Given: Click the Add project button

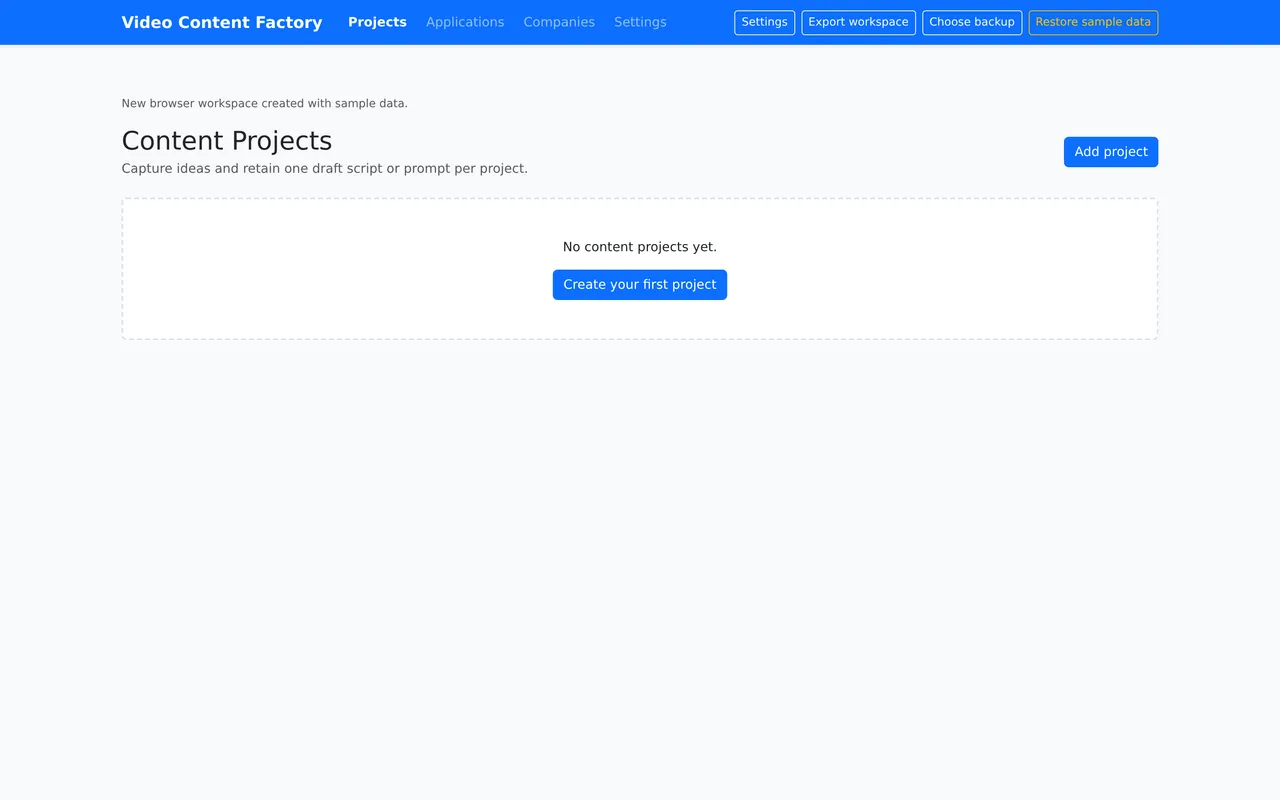Looking at the screenshot, I should click(x=1111, y=152).
